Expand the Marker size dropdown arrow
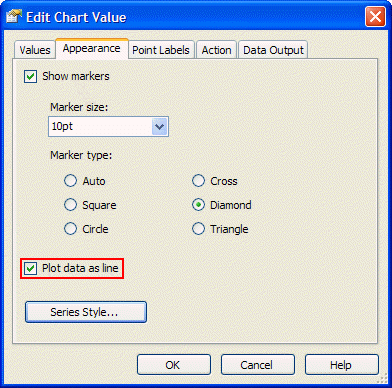 (159, 127)
